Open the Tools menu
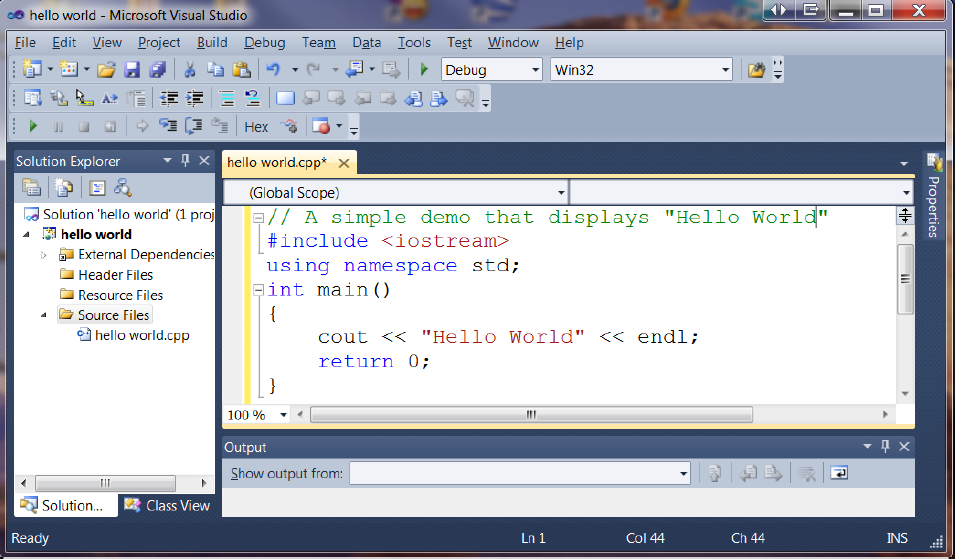Image resolution: width=955 pixels, height=559 pixels. [414, 43]
